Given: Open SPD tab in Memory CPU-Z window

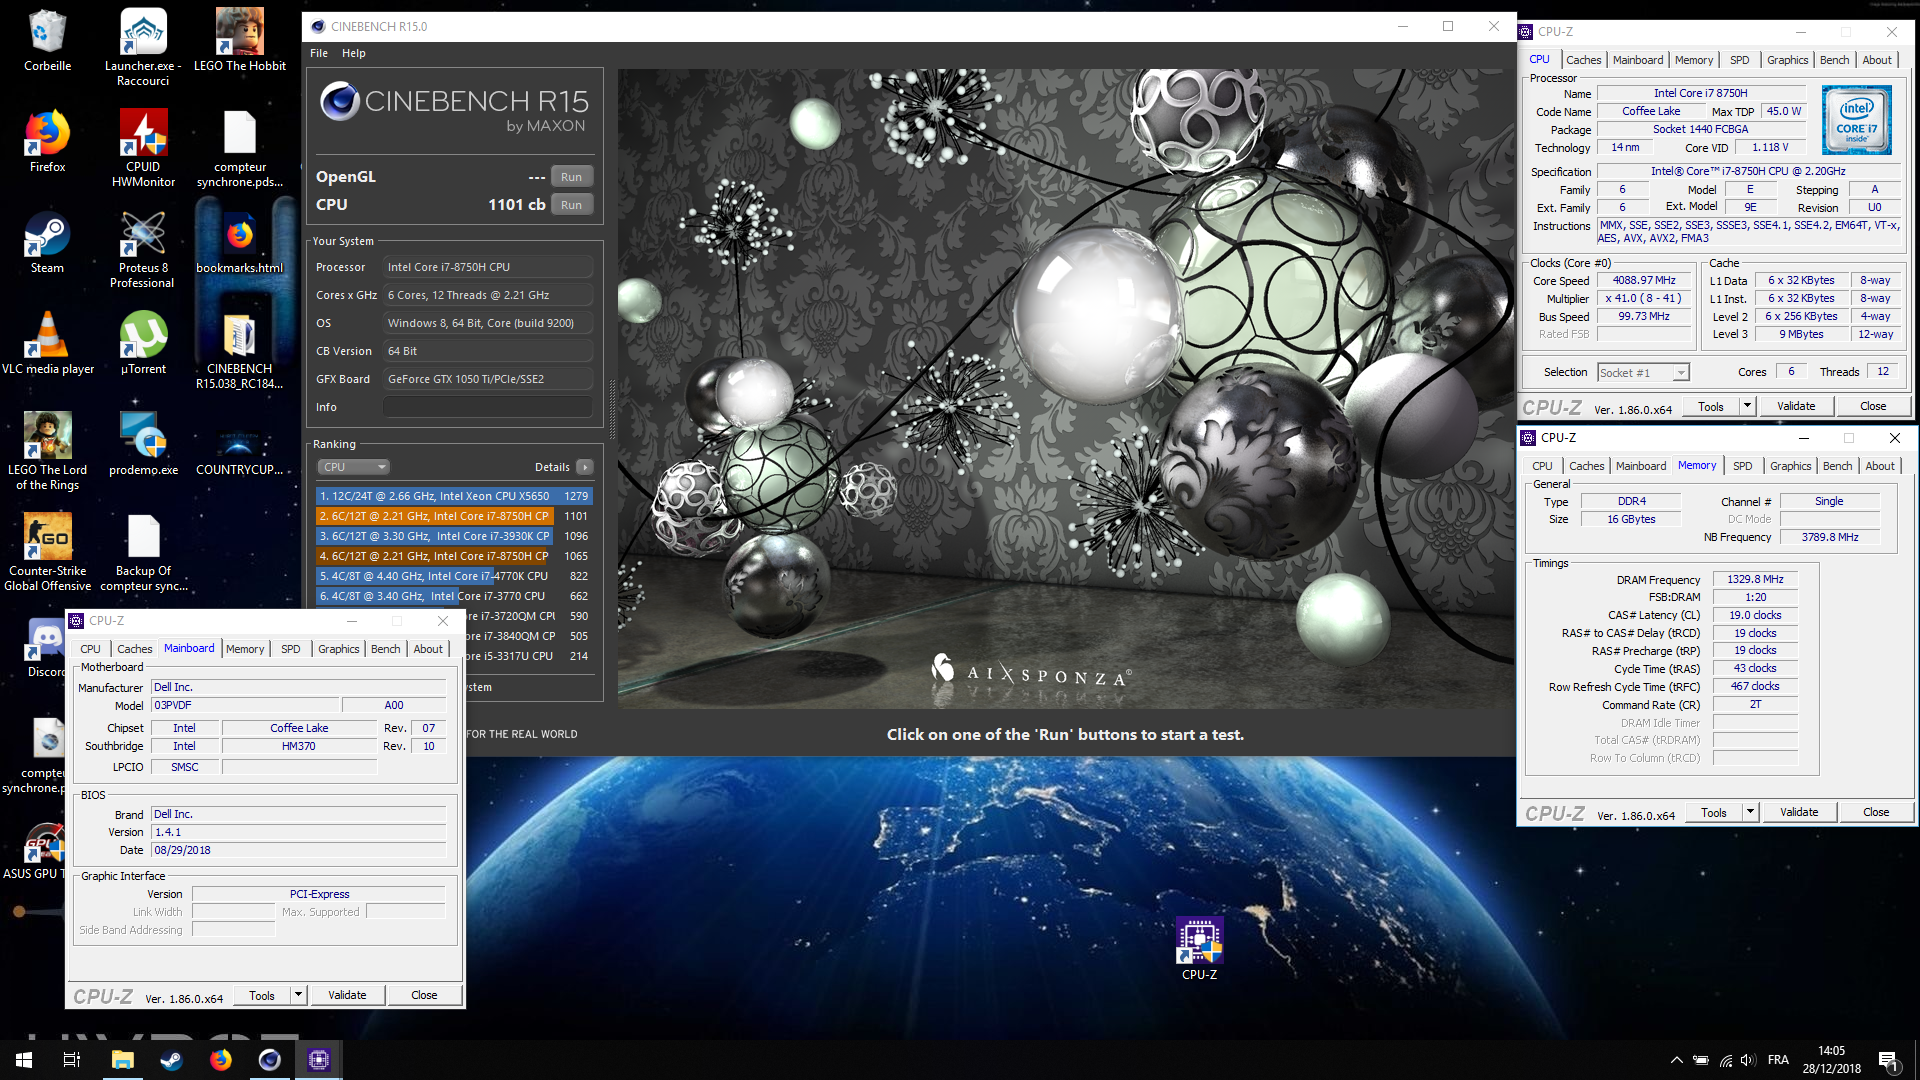Looking at the screenshot, I should (1742, 466).
